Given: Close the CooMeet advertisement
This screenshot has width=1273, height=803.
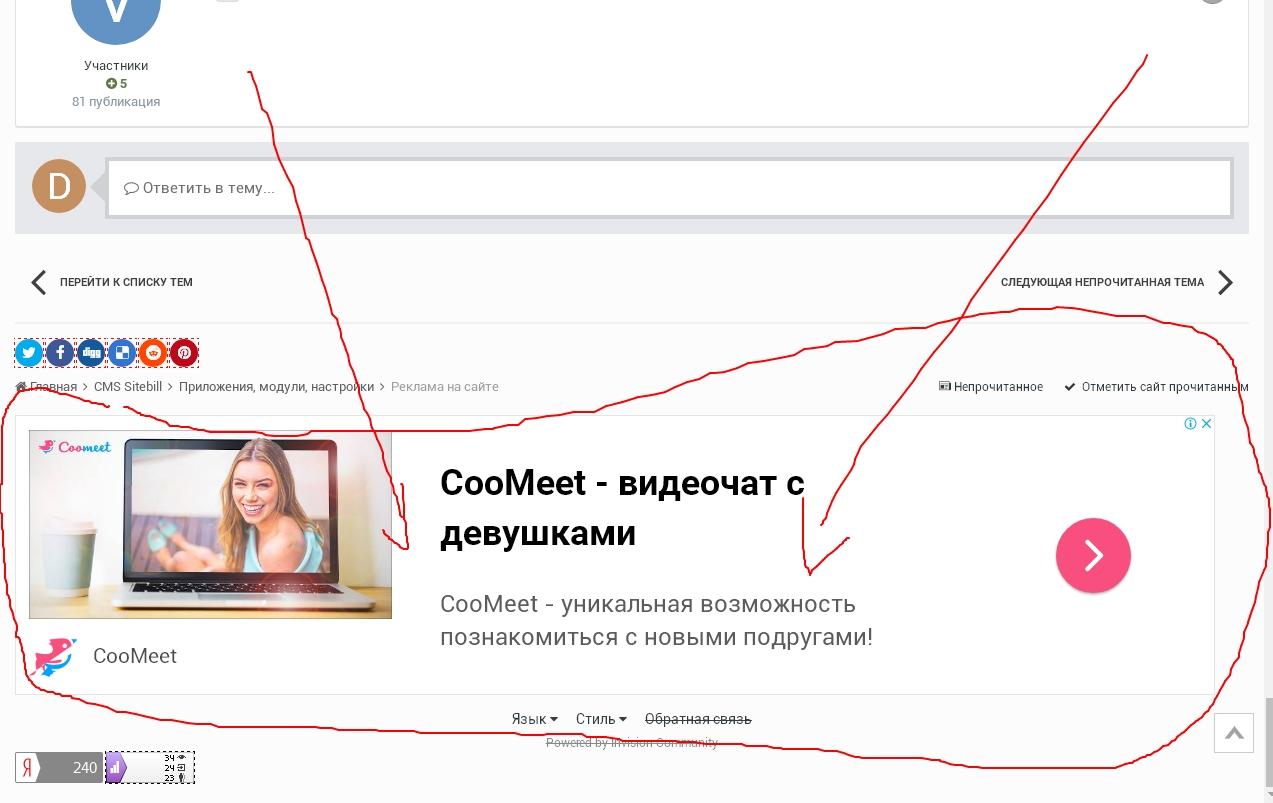Looking at the screenshot, I should click(1206, 424).
